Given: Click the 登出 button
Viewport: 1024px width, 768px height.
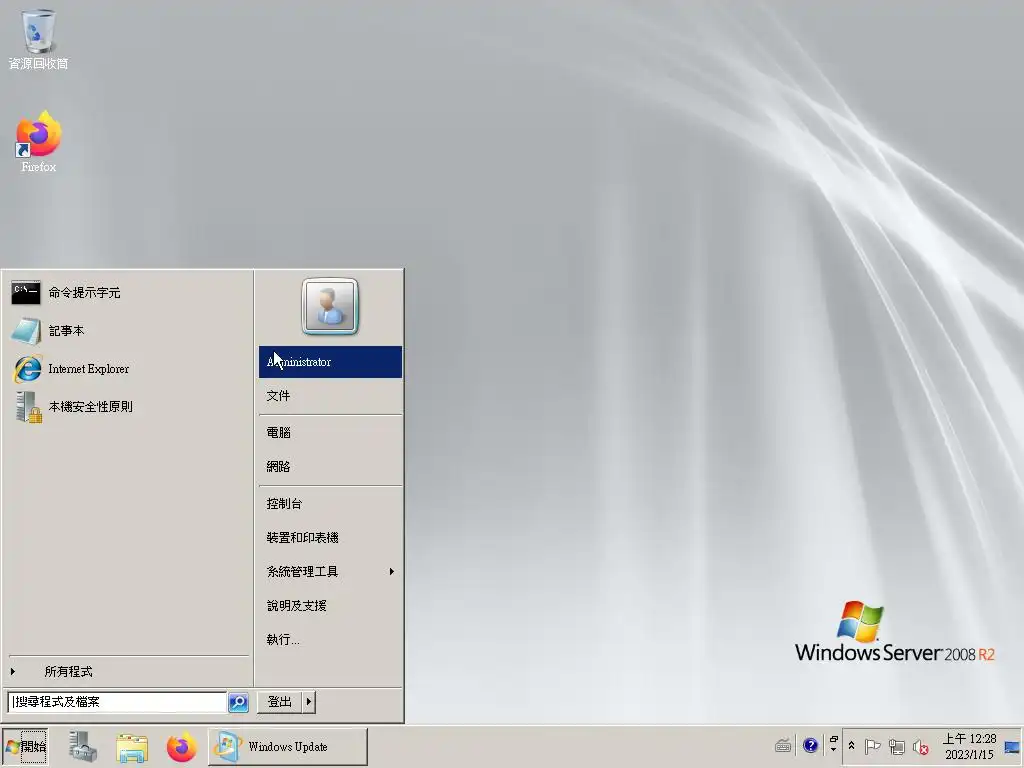Looking at the screenshot, I should tap(280, 702).
